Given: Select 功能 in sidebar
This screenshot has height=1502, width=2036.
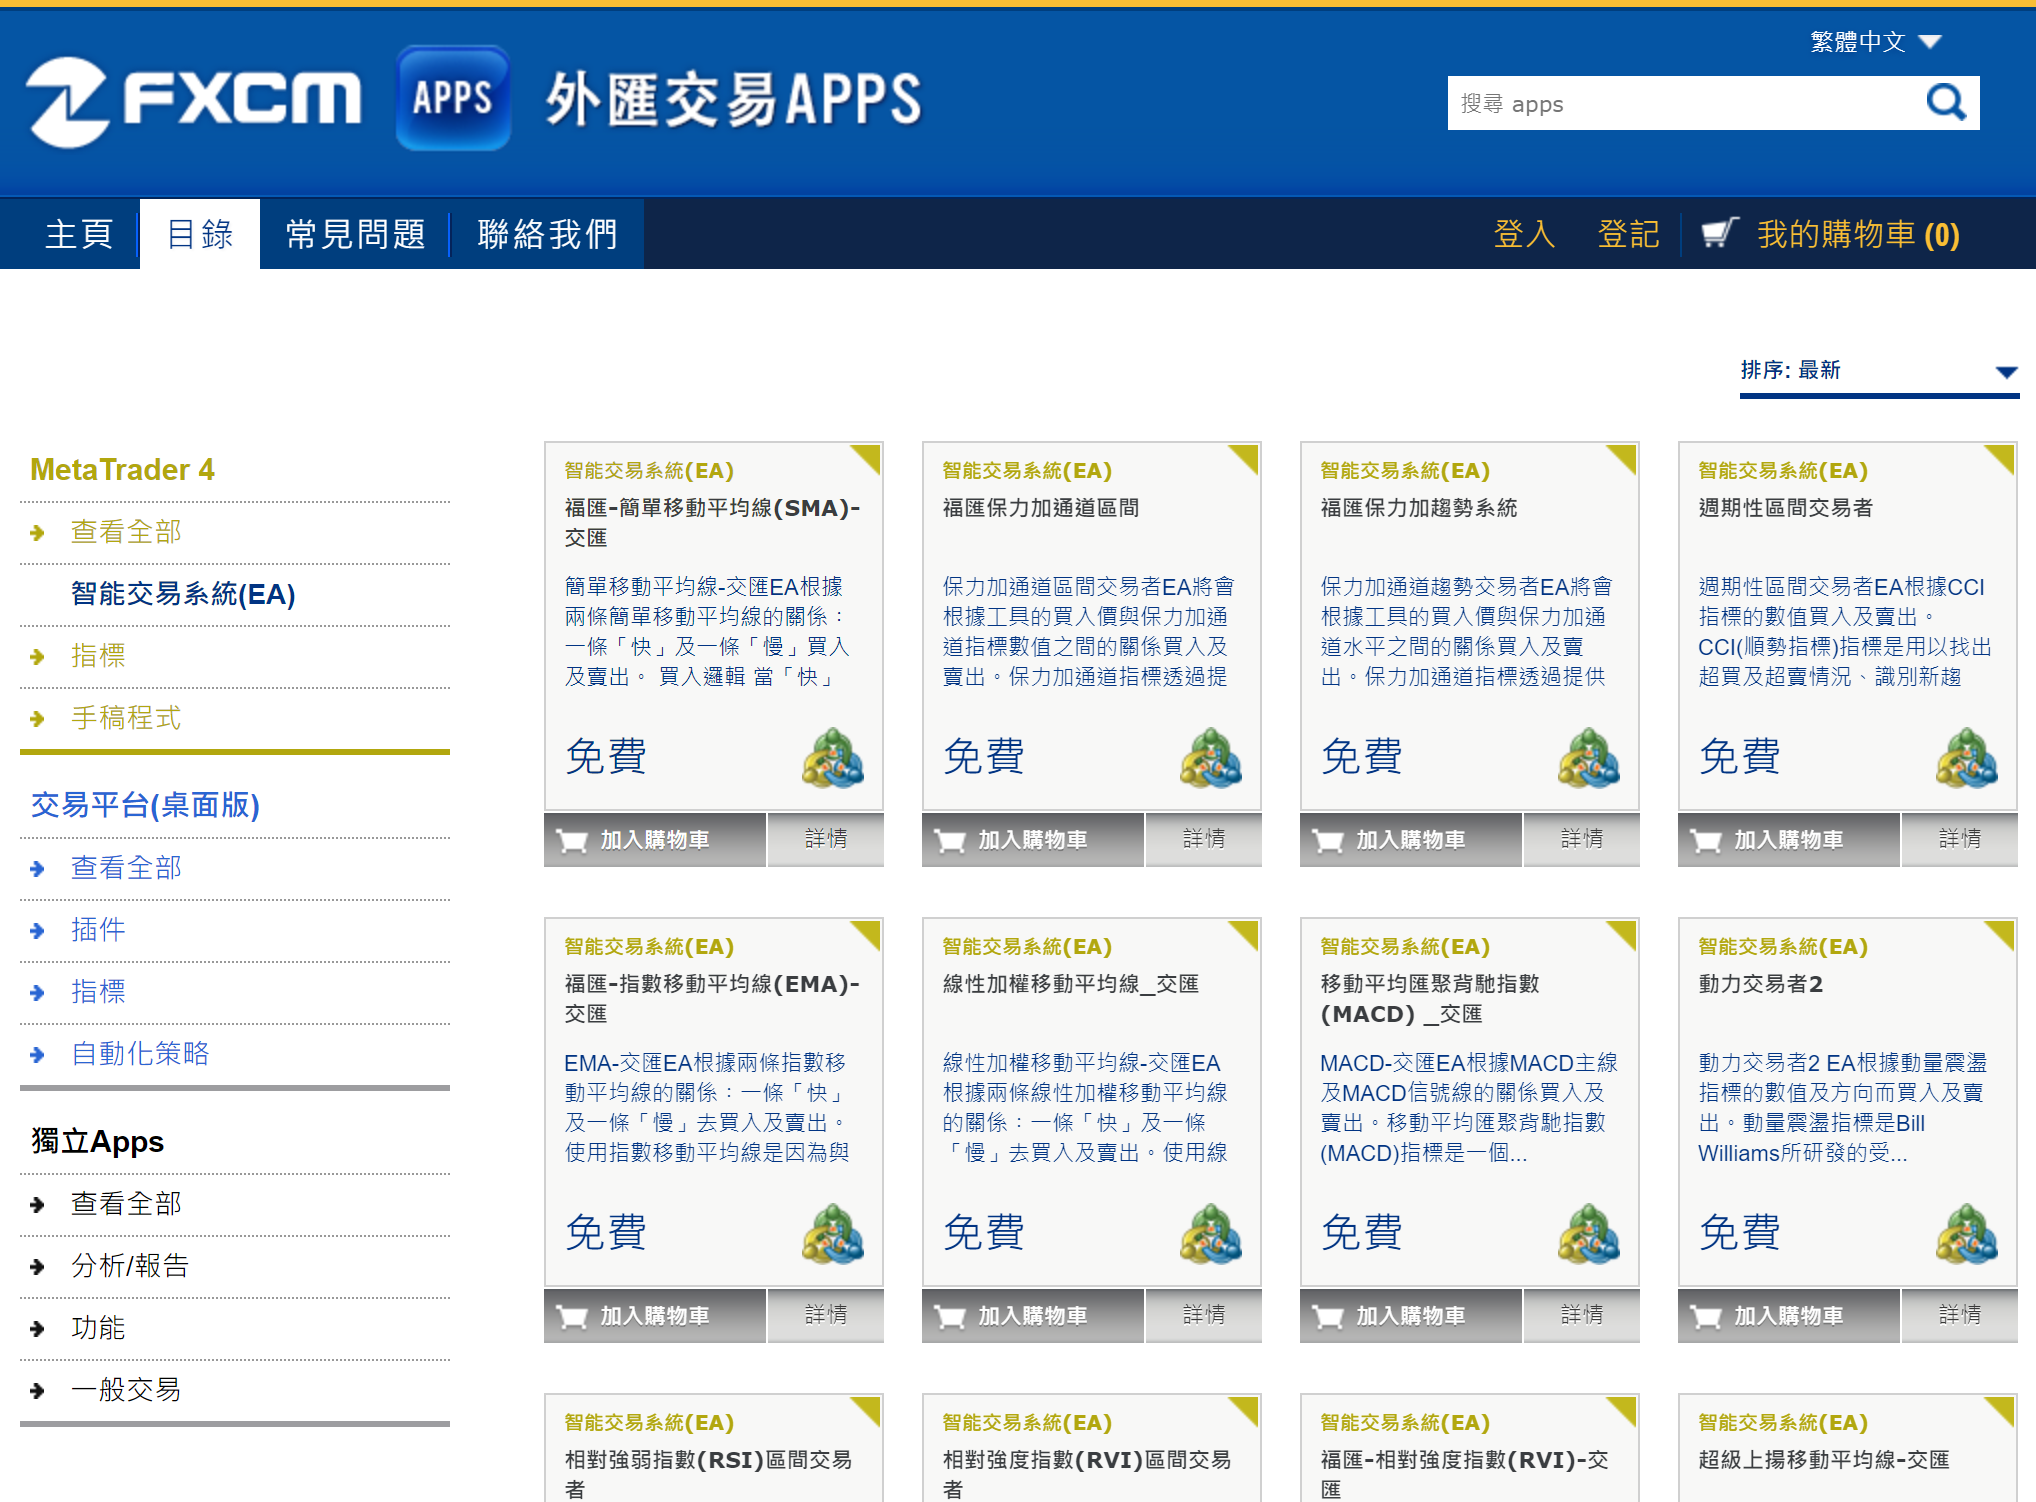Looking at the screenshot, I should click(98, 1328).
